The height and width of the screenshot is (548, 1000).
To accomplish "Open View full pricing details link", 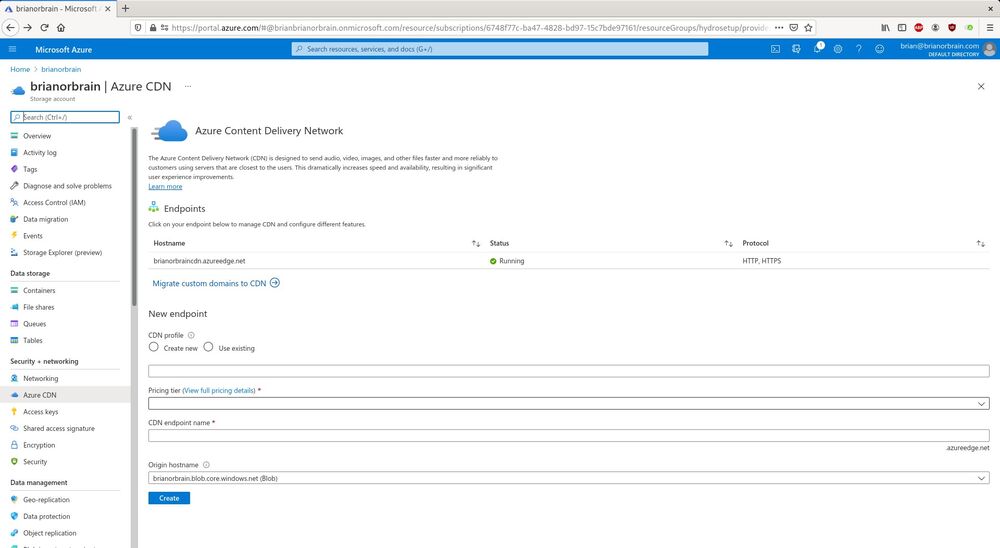I will click(x=219, y=390).
